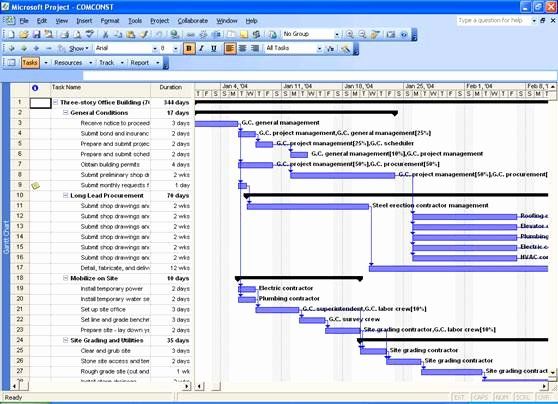558x404 pixels.
Task: Click in the help question box
Action: coord(494,21)
